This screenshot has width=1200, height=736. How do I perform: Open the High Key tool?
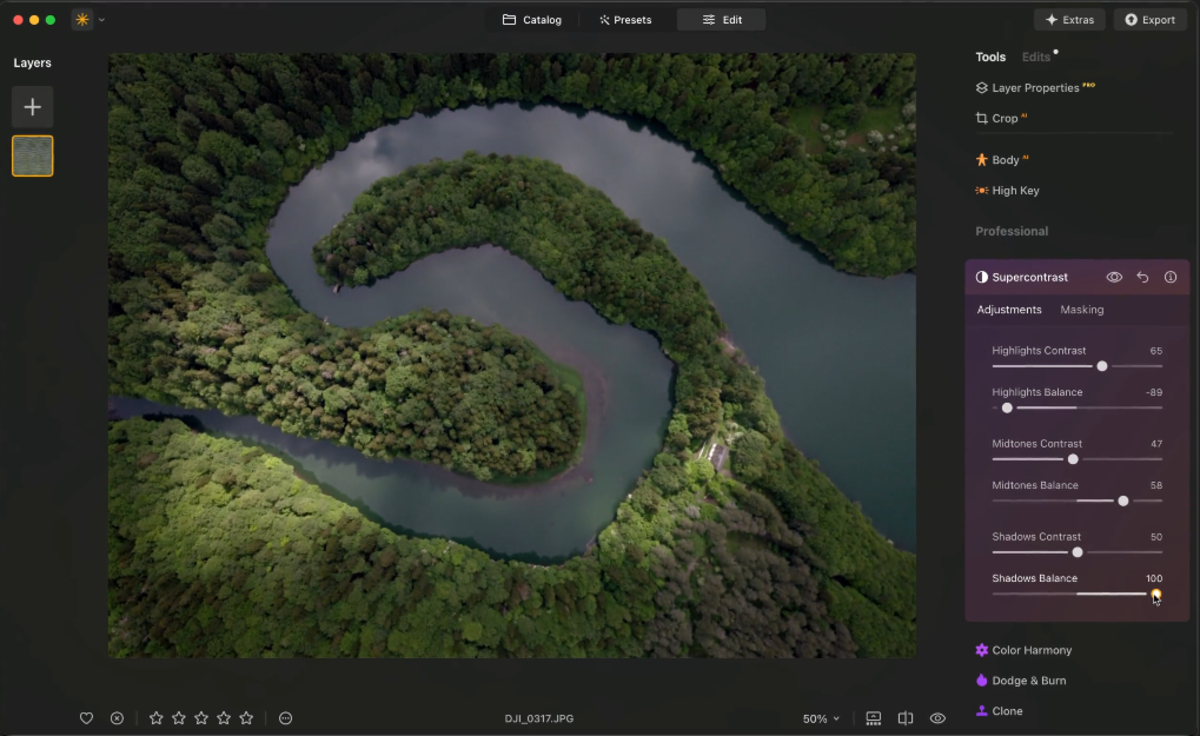[1014, 190]
